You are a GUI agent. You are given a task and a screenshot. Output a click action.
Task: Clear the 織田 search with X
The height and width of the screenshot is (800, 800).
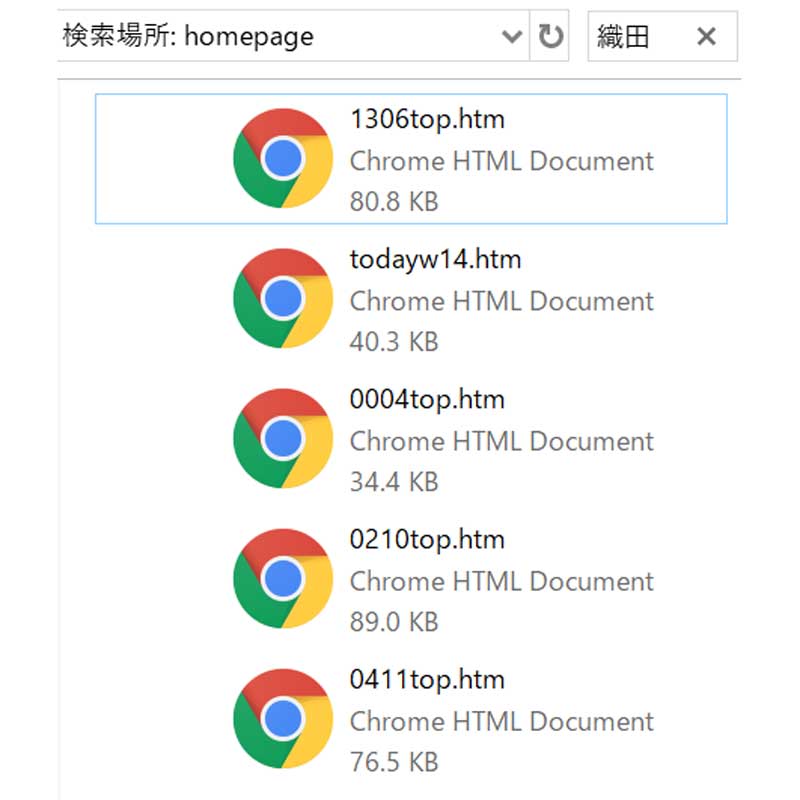coord(707,36)
